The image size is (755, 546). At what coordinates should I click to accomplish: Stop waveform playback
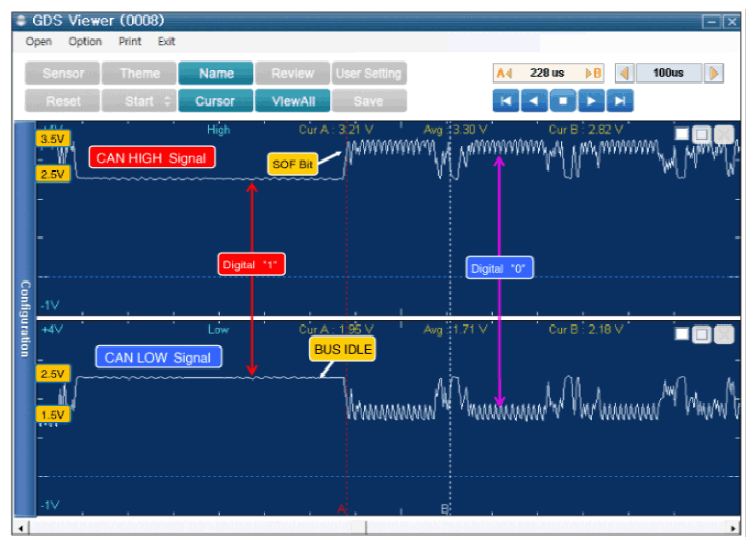tap(563, 101)
